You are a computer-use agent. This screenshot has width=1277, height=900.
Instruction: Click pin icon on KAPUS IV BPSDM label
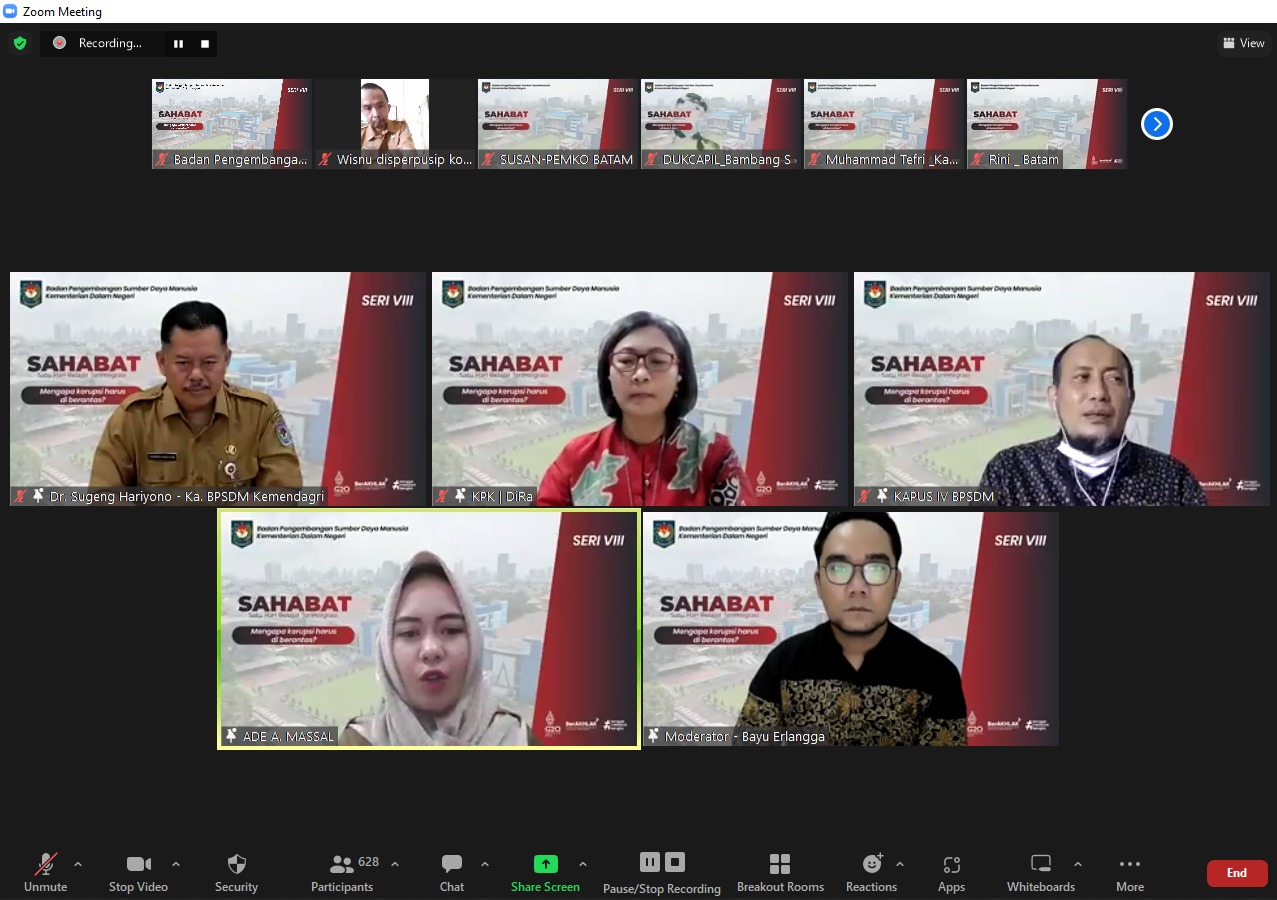[x=882, y=495]
